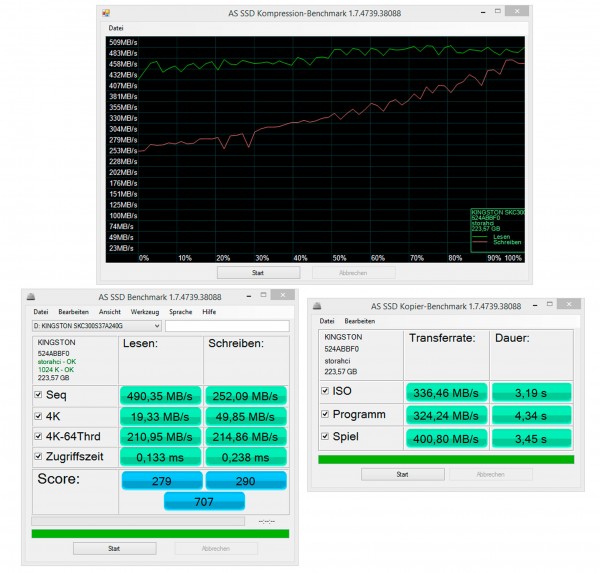Click Start in the AS SSD Benchmark window
The image size is (600, 573).
pyautogui.click(x=114, y=548)
